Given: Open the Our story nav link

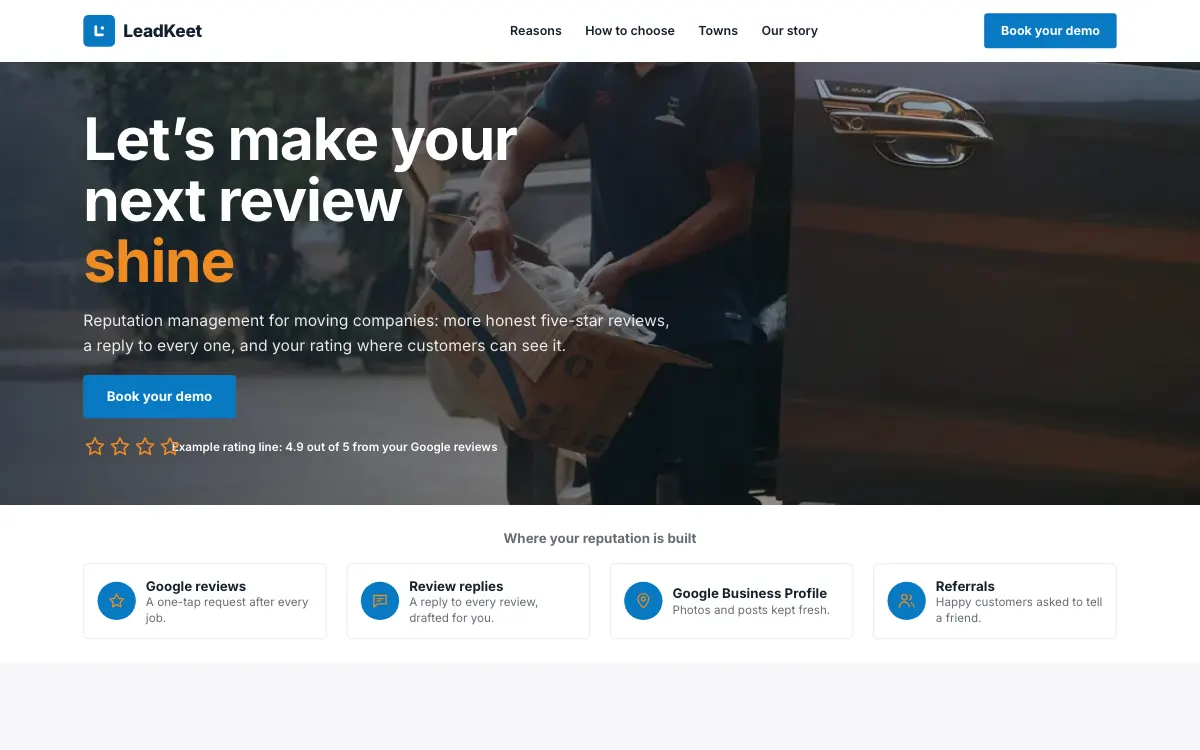Looking at the screenshot, I should 790,31.
